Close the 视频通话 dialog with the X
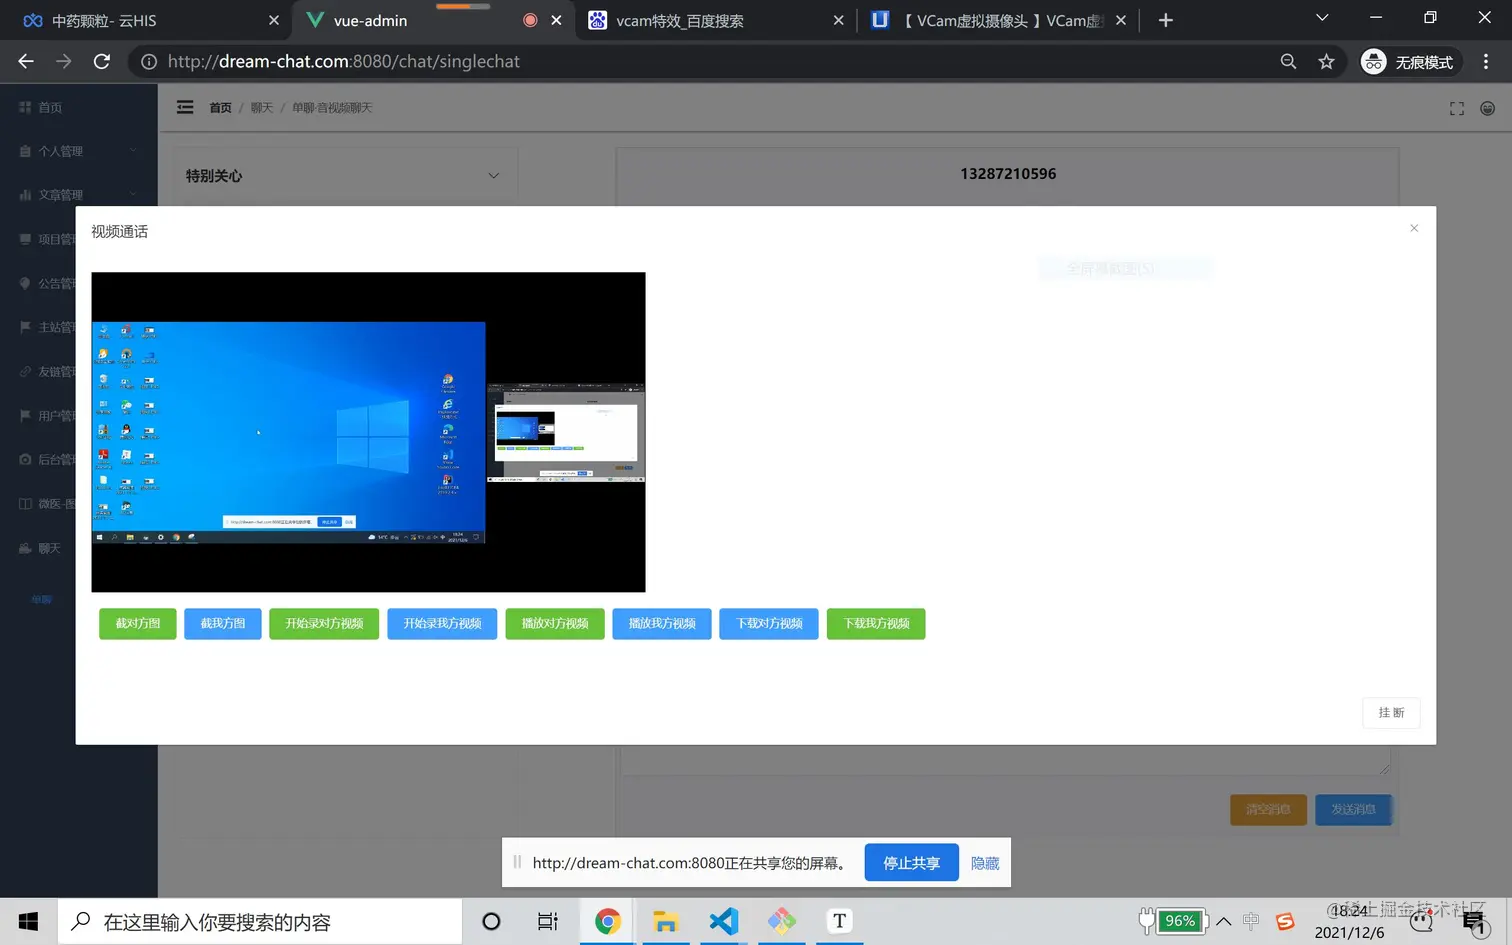This screenshot has height=945, width=1512. coord(1414,228)
